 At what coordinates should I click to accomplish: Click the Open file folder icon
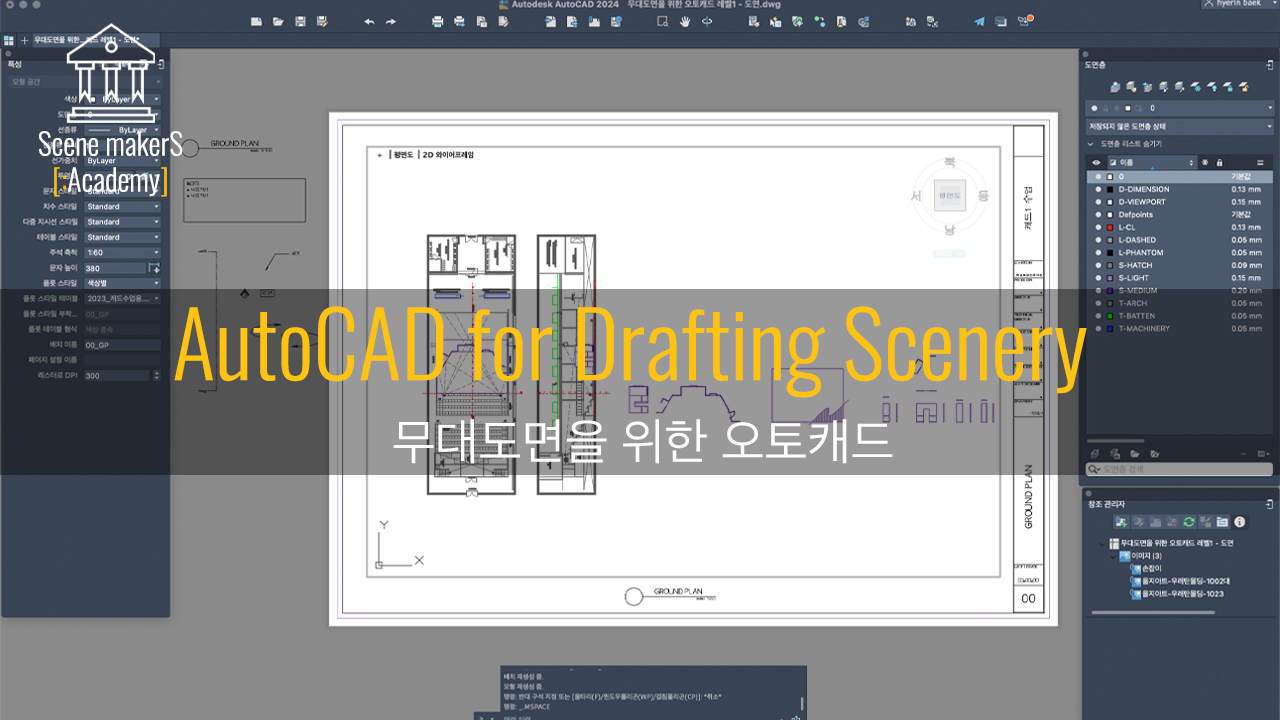click(x=277, y=21)
